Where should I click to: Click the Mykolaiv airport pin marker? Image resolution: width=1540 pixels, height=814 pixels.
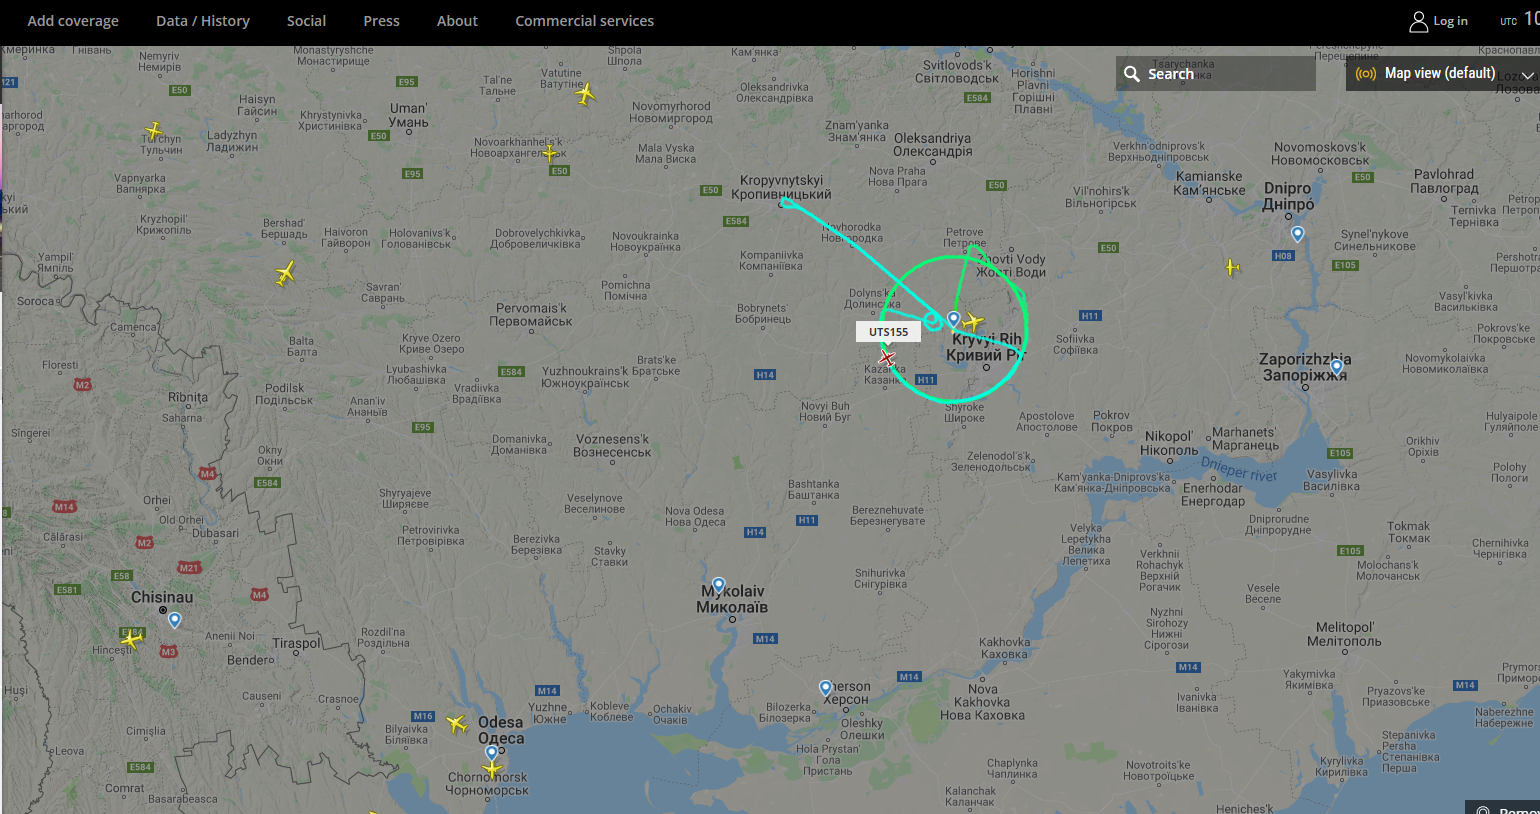click(x=718, y=585)
